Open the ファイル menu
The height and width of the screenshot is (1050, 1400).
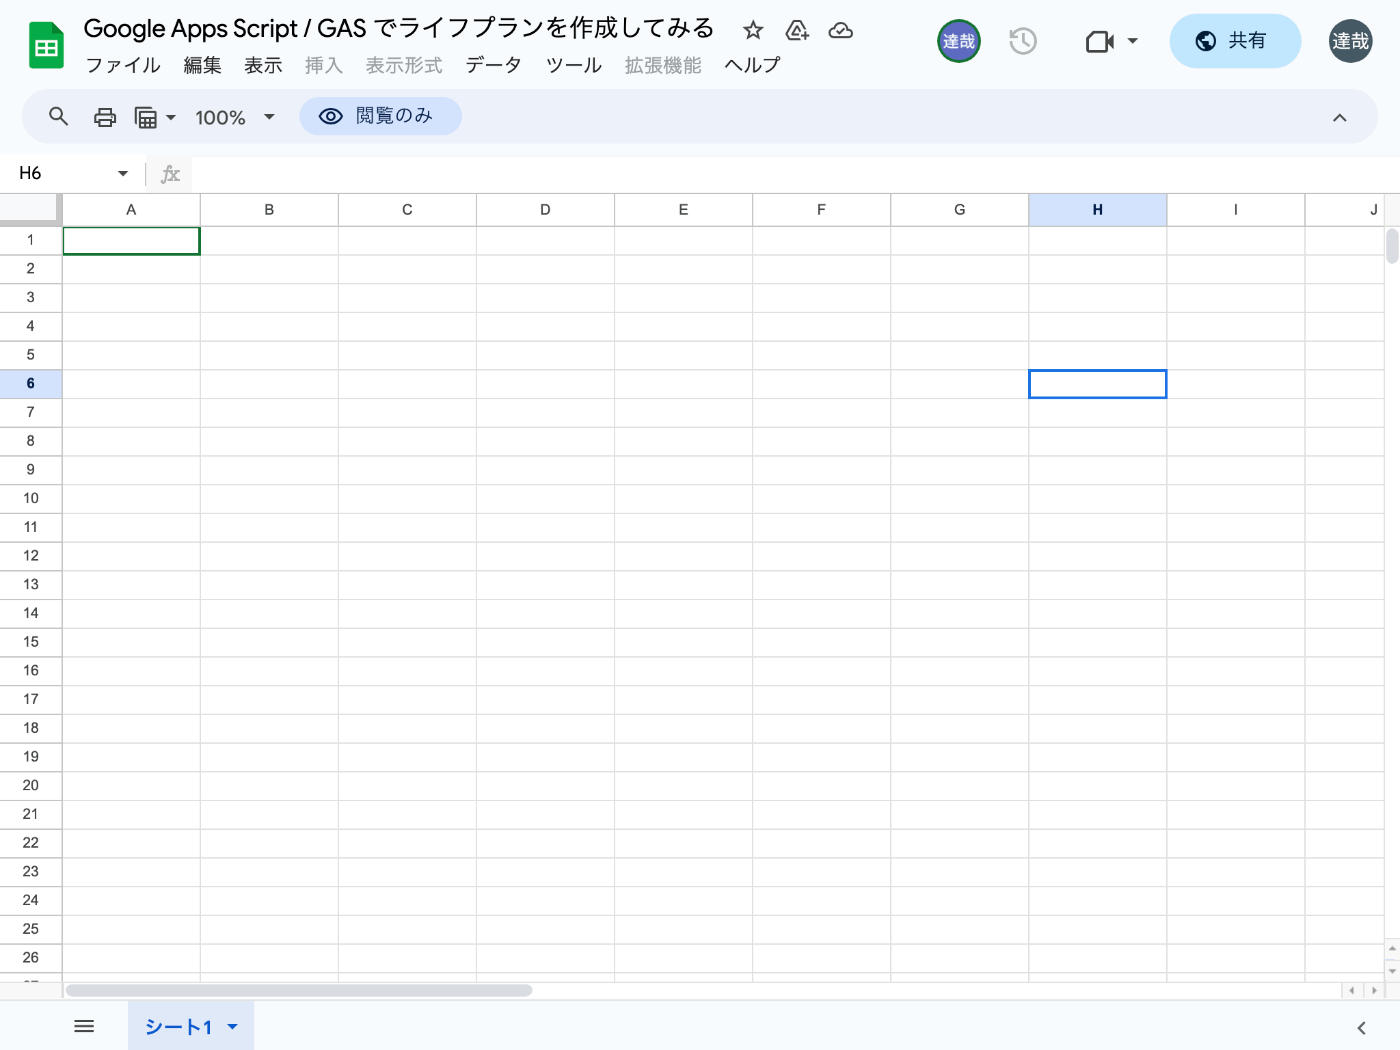tap(123, 65)
